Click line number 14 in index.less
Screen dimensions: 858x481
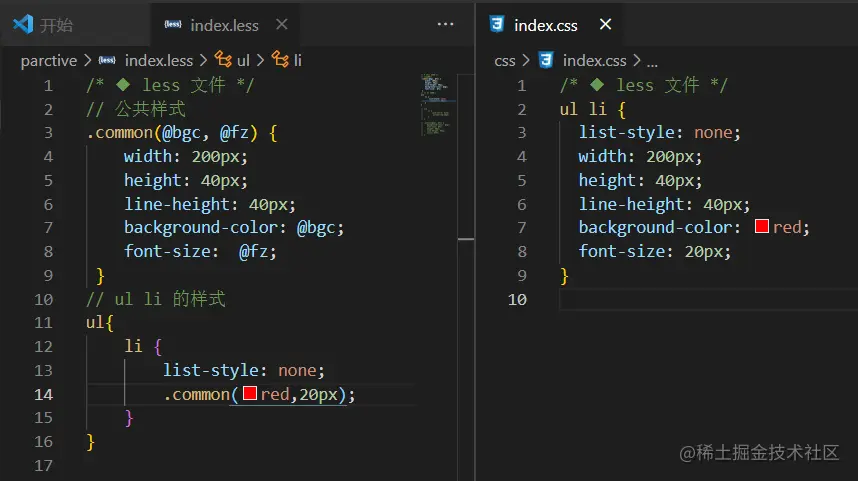click(x=44, y=395)
